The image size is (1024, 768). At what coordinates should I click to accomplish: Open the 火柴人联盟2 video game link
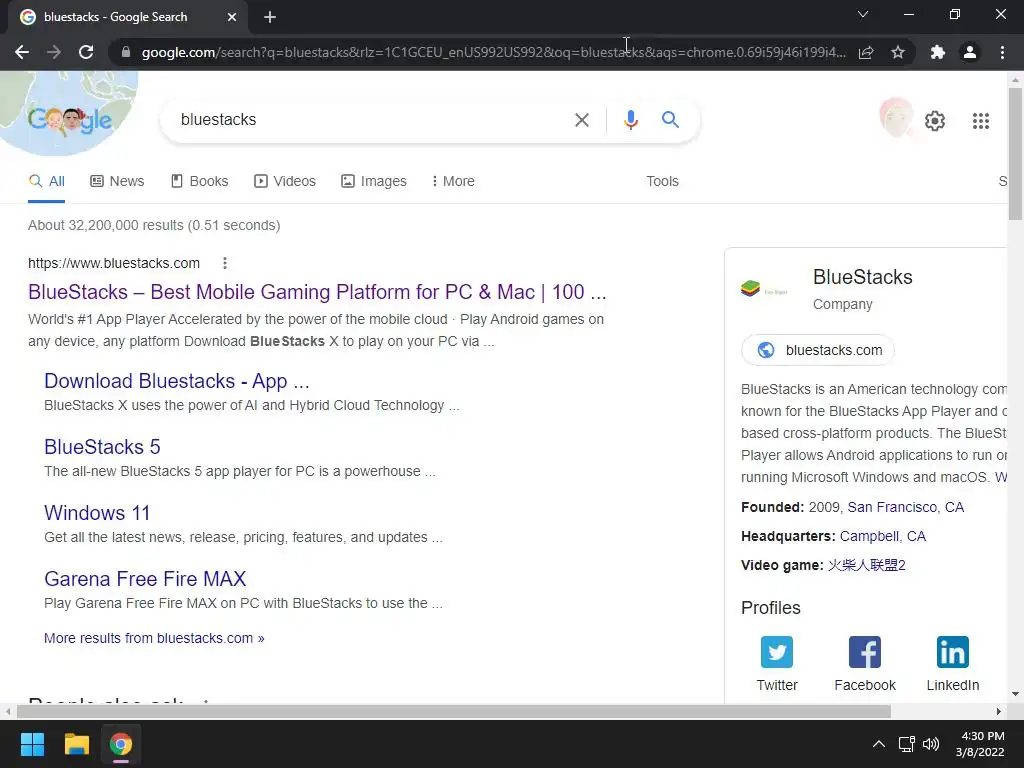tap(866, 565)
